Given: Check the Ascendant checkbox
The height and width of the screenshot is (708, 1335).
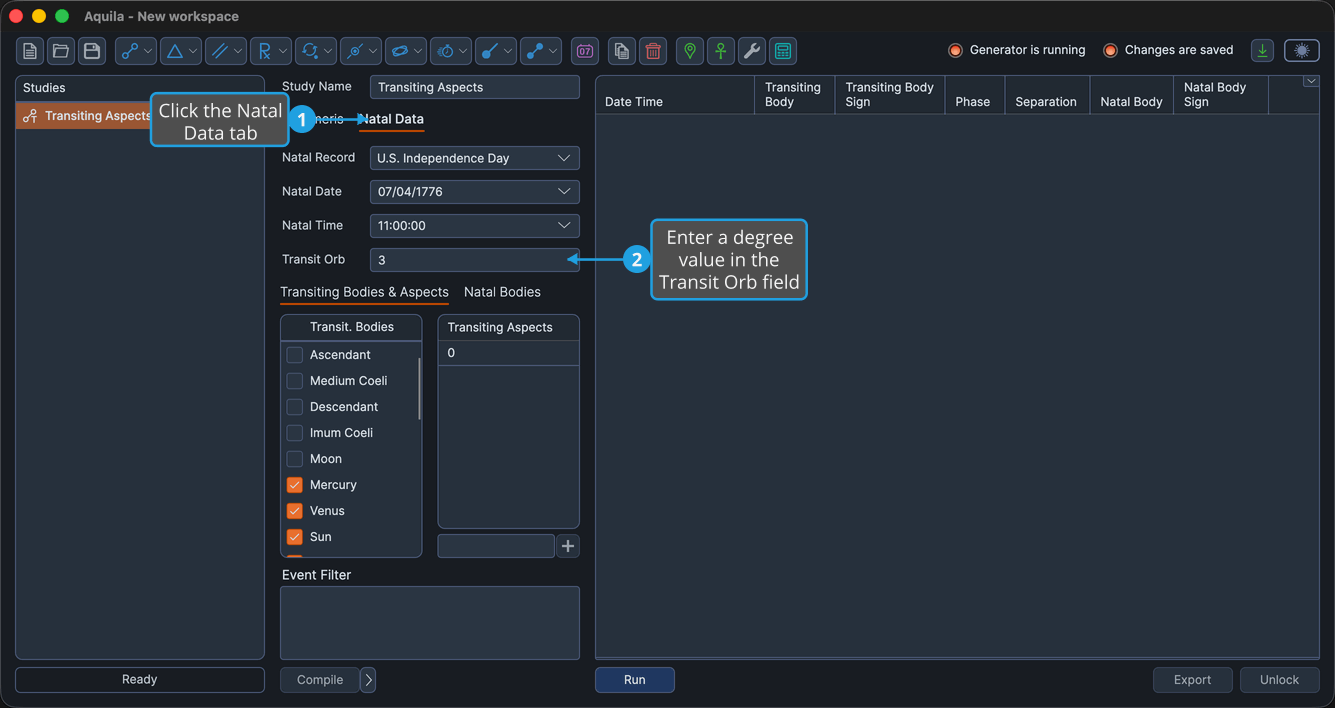Looking at the screenshot, I should [295, 355].
